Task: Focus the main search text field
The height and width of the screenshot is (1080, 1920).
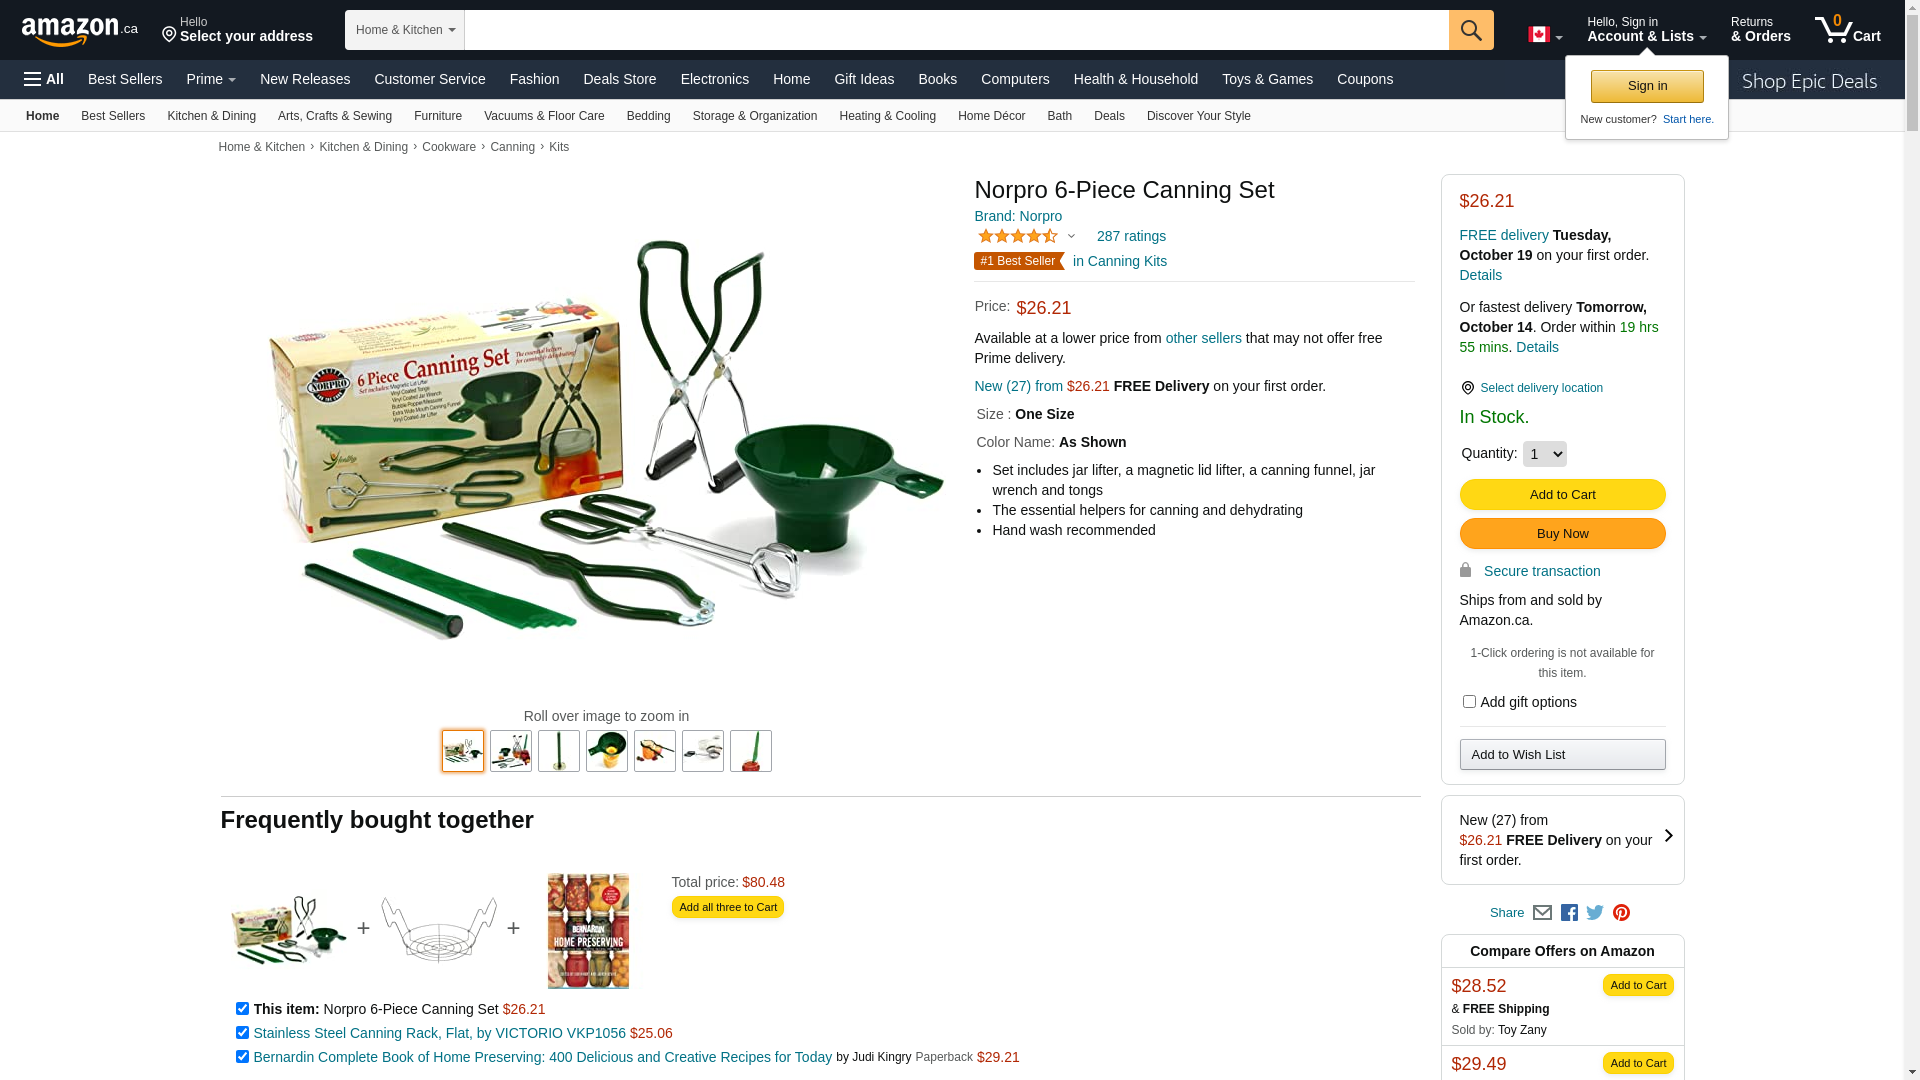Action: pyautogui.click(x=957, y=30)
